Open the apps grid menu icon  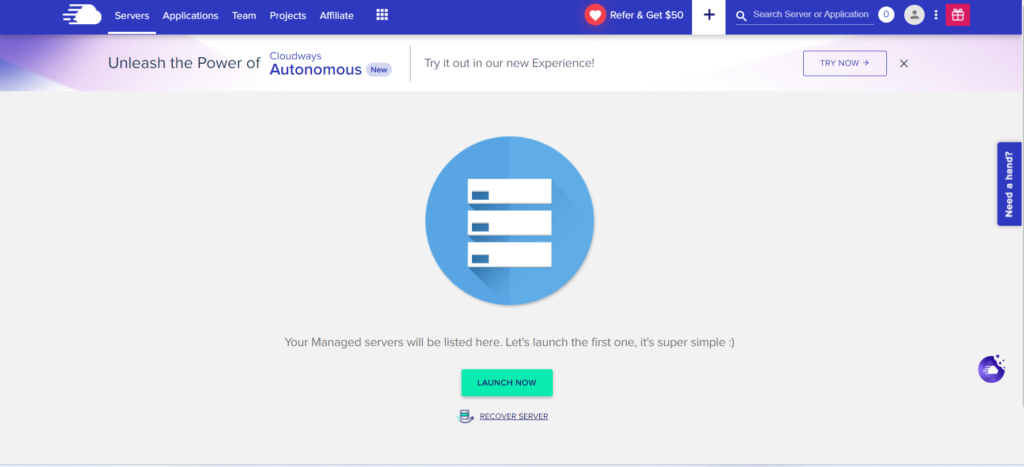[382, 15]
